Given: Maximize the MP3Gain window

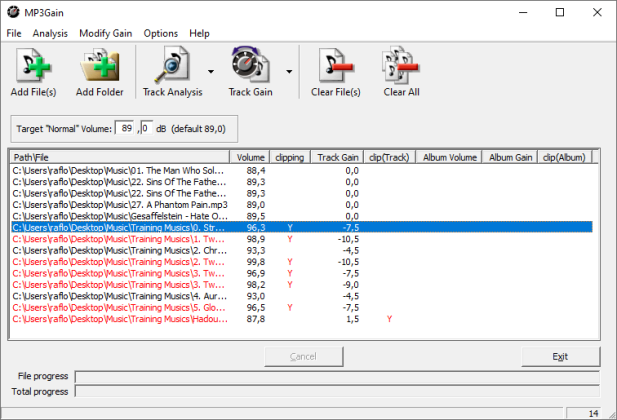Looking at the screenshot, I should (560, 13).
